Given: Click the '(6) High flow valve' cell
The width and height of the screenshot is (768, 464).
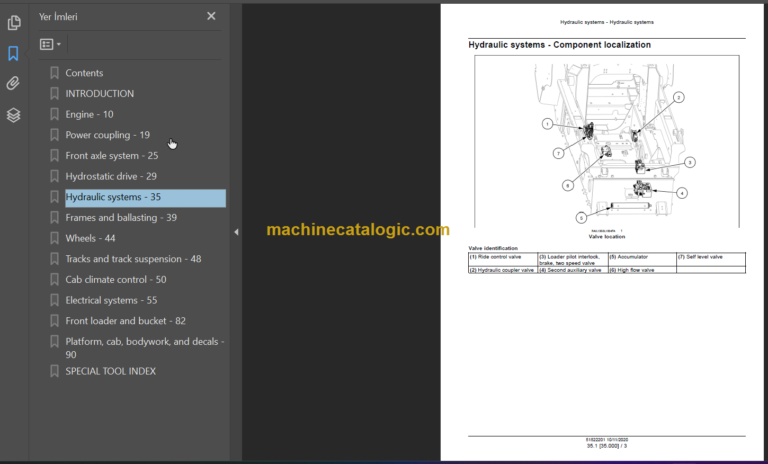Looking at the screenshot, I should 642,270.
